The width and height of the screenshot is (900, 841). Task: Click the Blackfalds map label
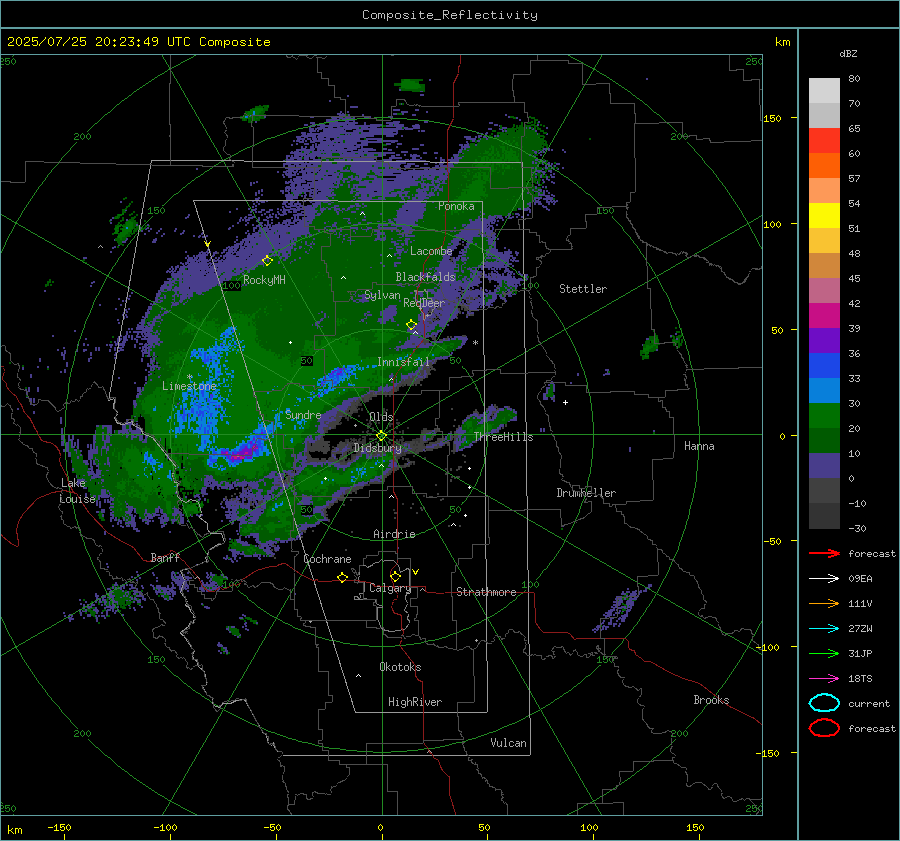[x=425, y=277]
